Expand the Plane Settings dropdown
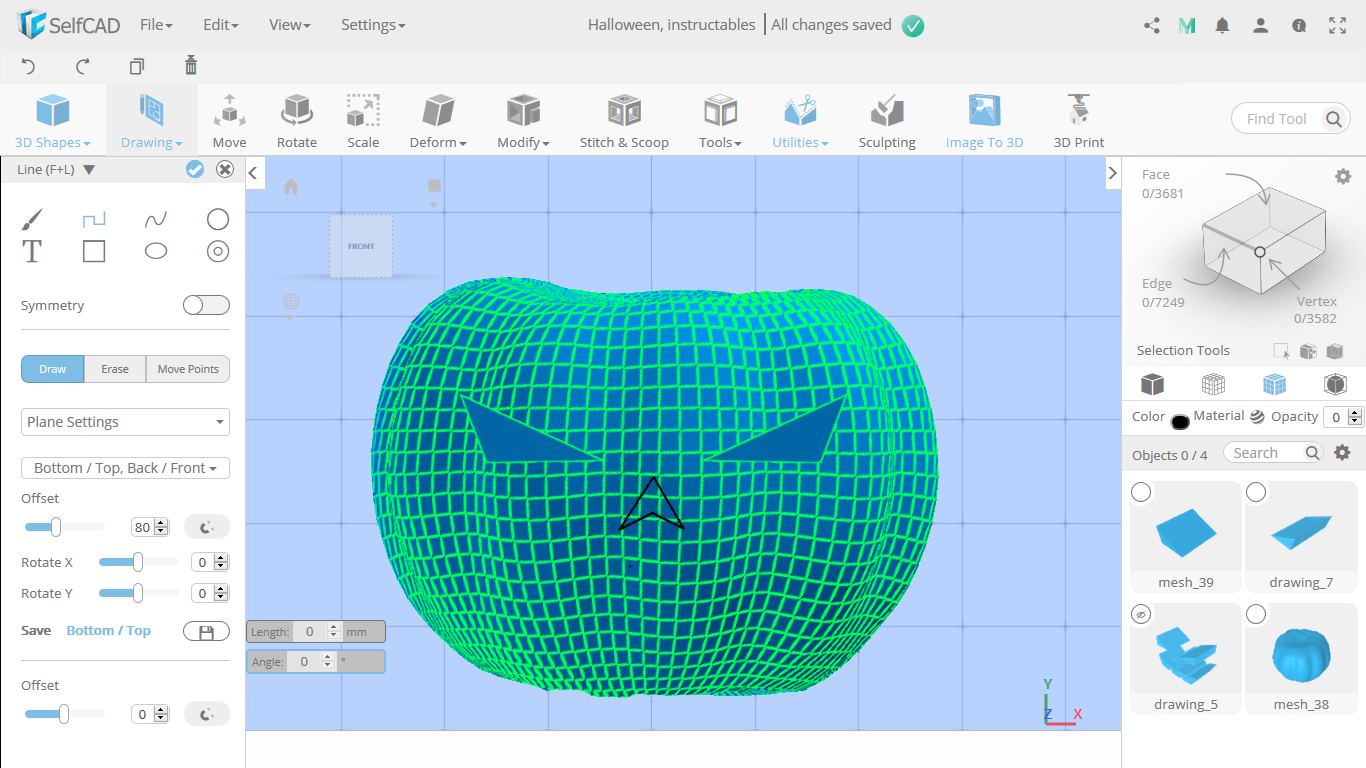Image resolution: width=1366 pixels, height=768 pixels. click(125, 422)
